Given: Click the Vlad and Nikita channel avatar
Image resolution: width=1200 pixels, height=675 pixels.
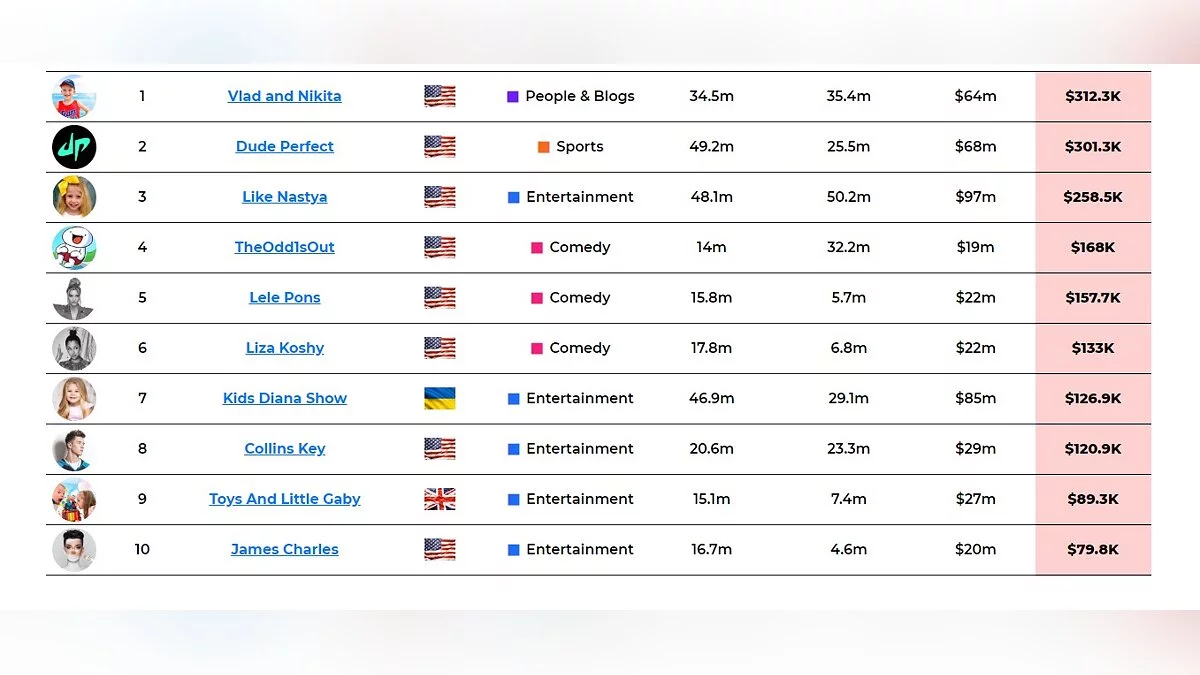Looking at the screenshot, I should pos(74,97).
